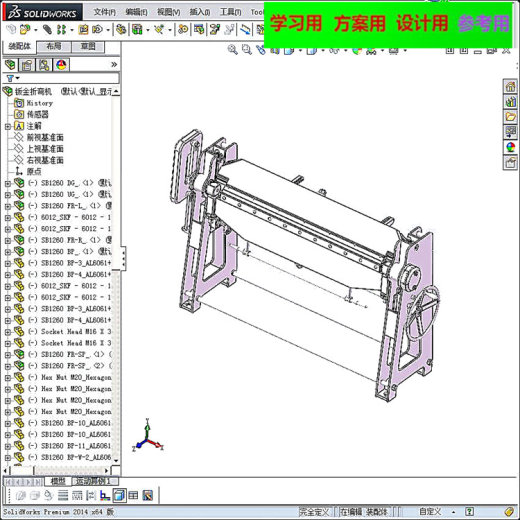Click the new motion study icon

(183, 29)
